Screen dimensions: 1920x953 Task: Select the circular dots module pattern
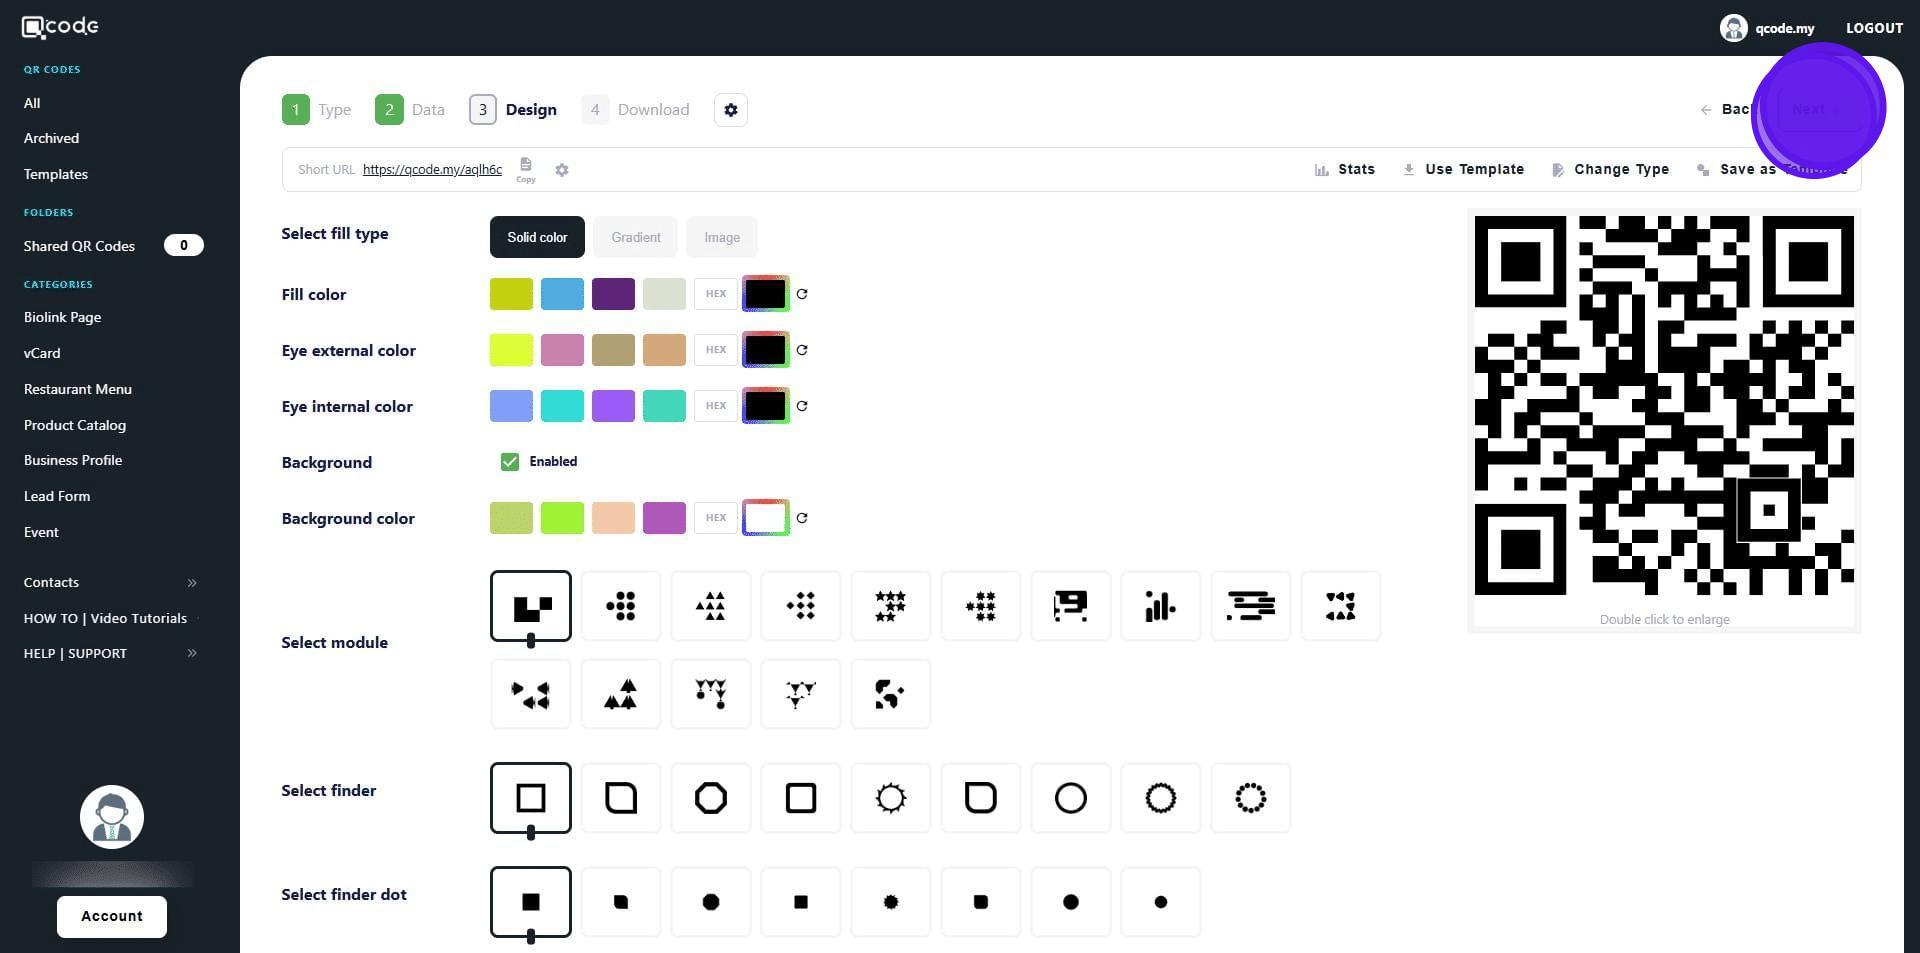(620, 606)
